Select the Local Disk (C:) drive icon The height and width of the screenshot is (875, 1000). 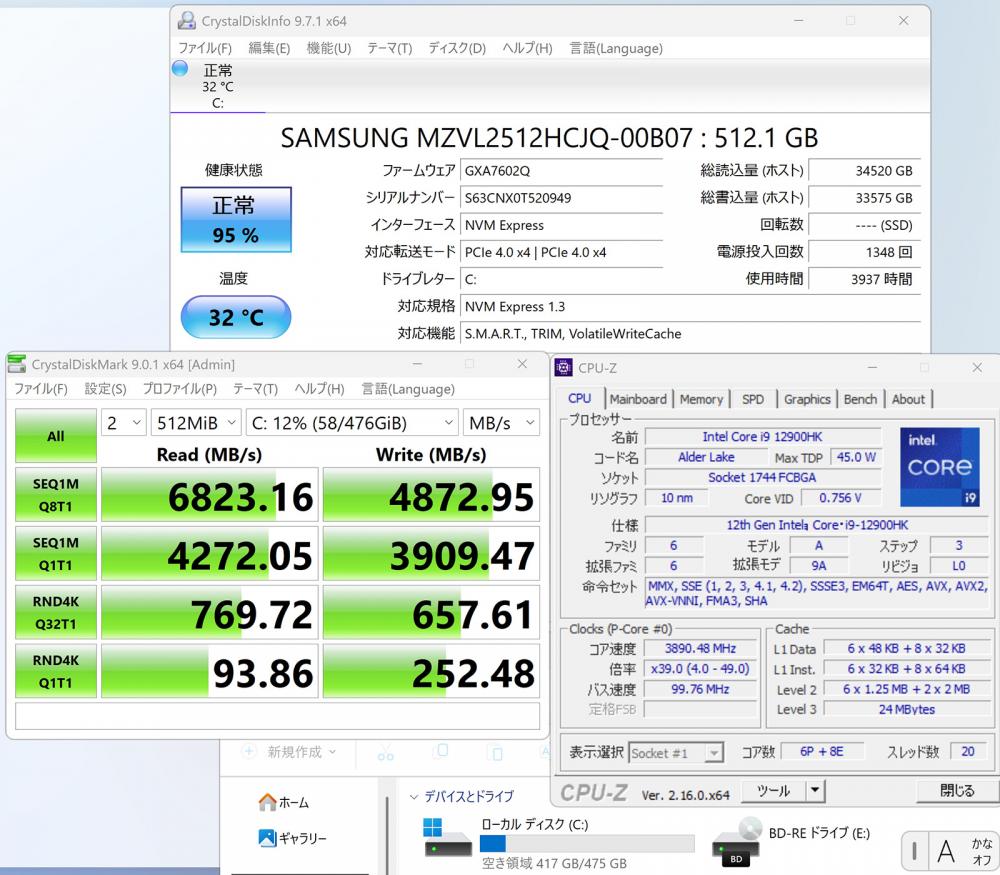[445, 839]
